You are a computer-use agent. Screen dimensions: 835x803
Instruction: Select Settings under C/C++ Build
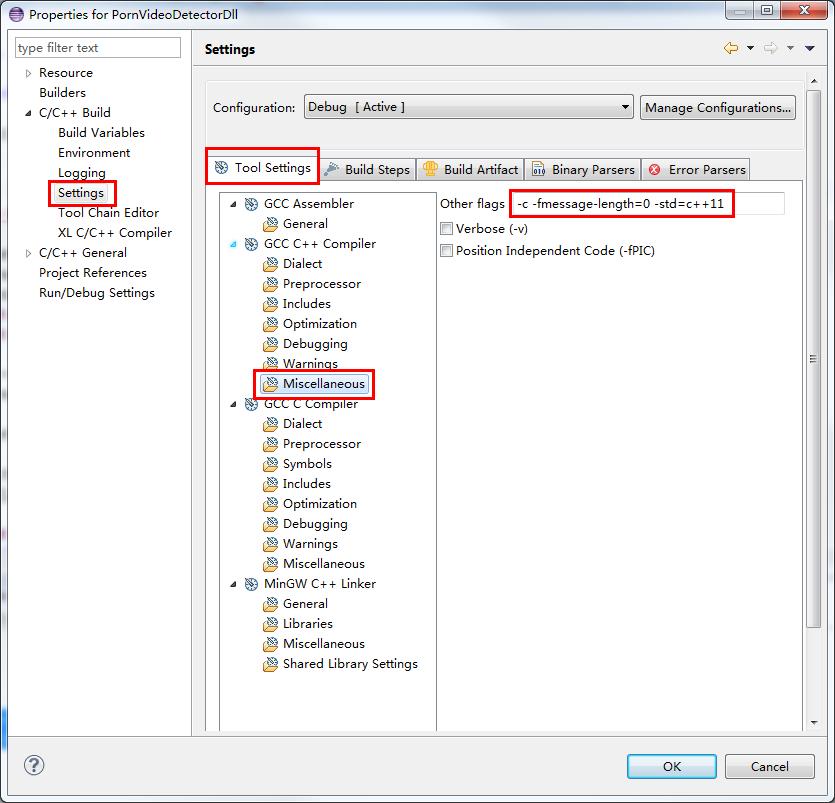pyautogui.click(x=81, y=193)
